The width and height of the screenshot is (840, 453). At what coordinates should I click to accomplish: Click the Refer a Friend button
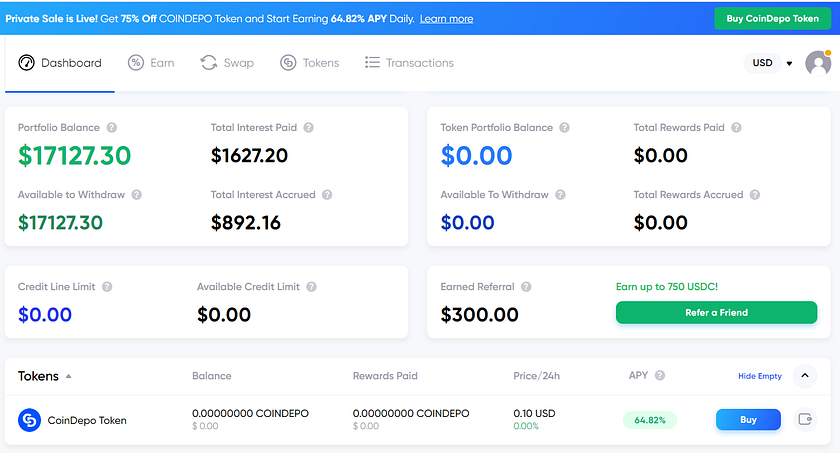click(716, 313)
